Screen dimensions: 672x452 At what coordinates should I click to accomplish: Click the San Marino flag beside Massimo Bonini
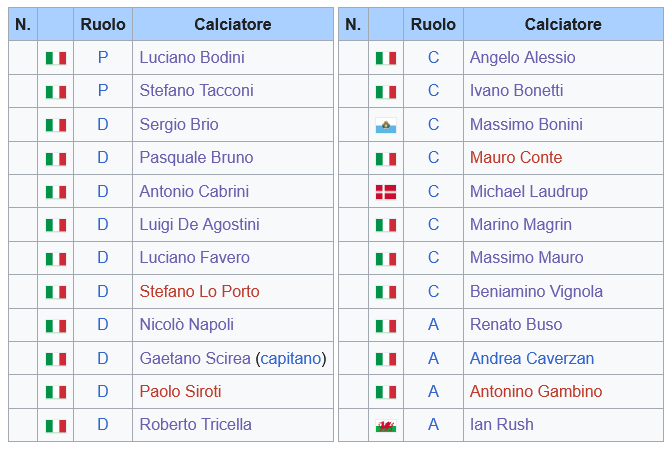pos(385,125)
